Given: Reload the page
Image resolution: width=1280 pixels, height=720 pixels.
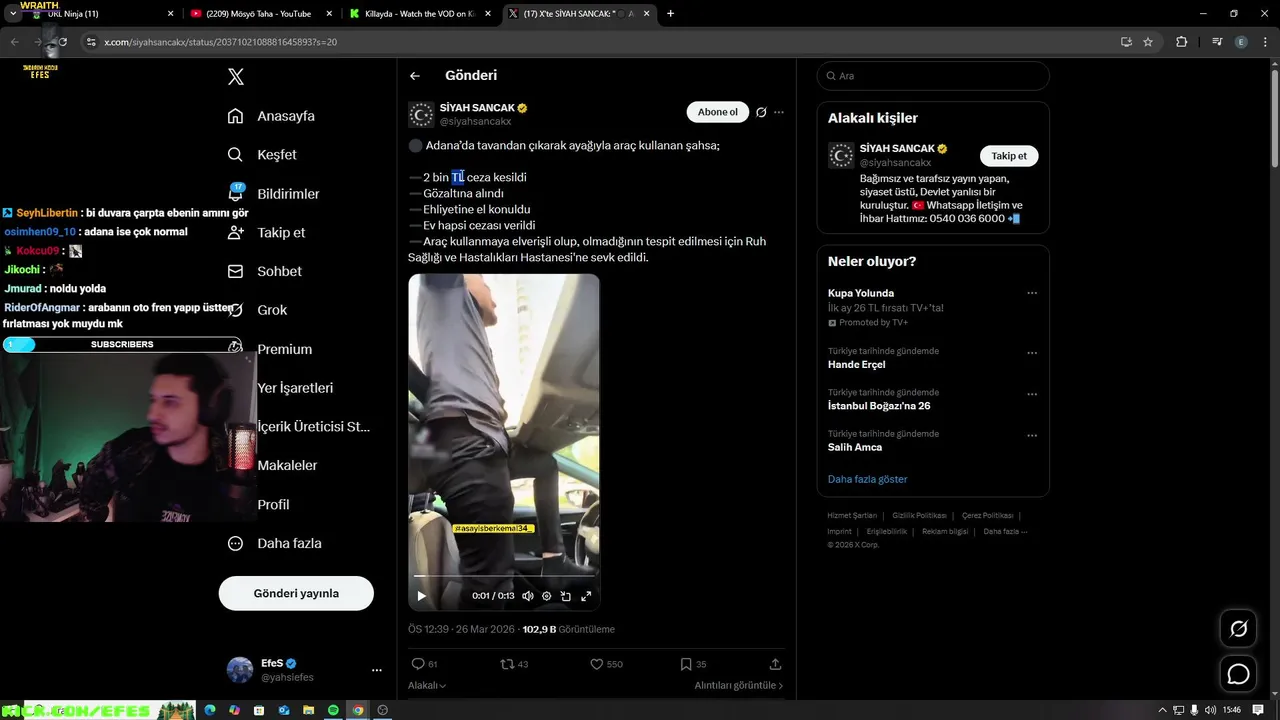Looking at the screenshot, I should click(x=62, y=42).
